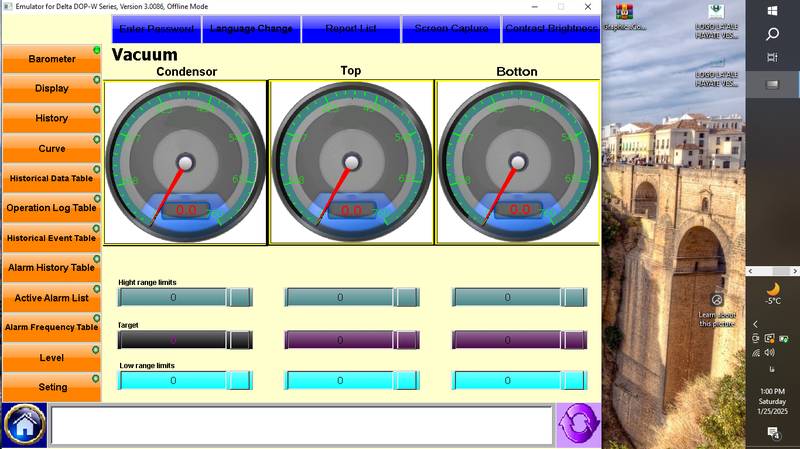Viewport: 800px width, 449px height.
Task: Open the notification center icon
Action: tap(773, 433)
